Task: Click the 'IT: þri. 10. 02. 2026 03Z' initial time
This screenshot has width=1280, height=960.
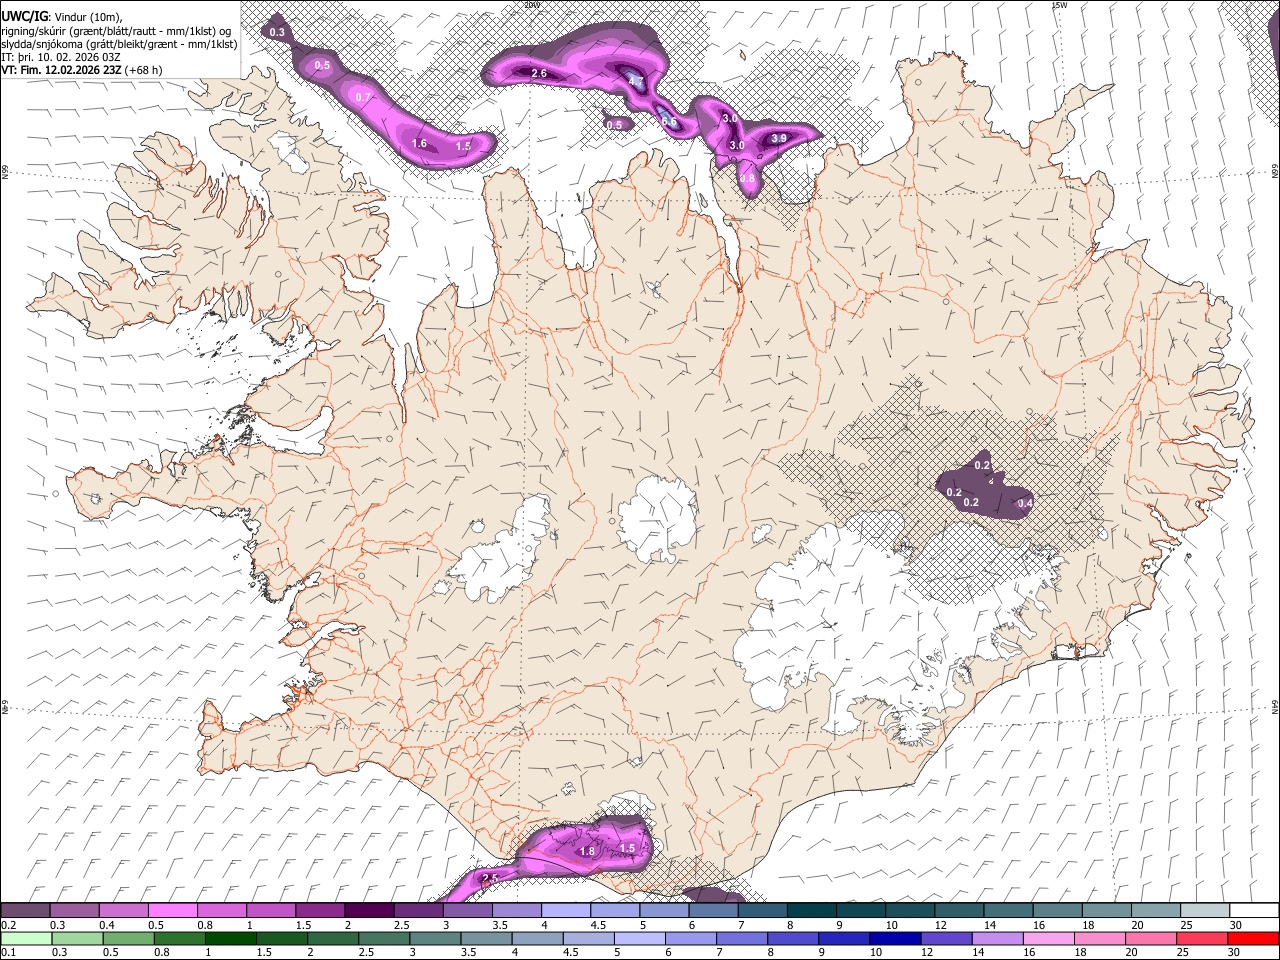Action: (63, 57)
